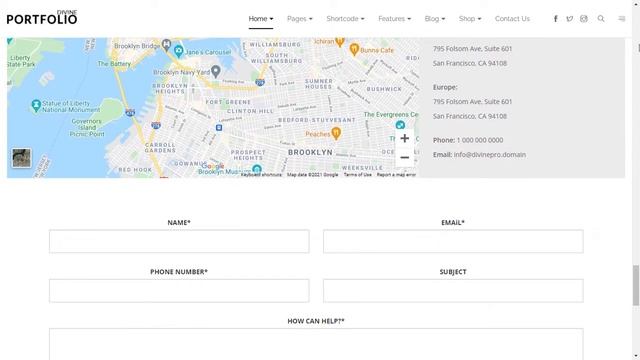Image resolution: width=640 pixels, height=360 pixels.
Task: Zoom out on the map
Action: click(404, 158)
